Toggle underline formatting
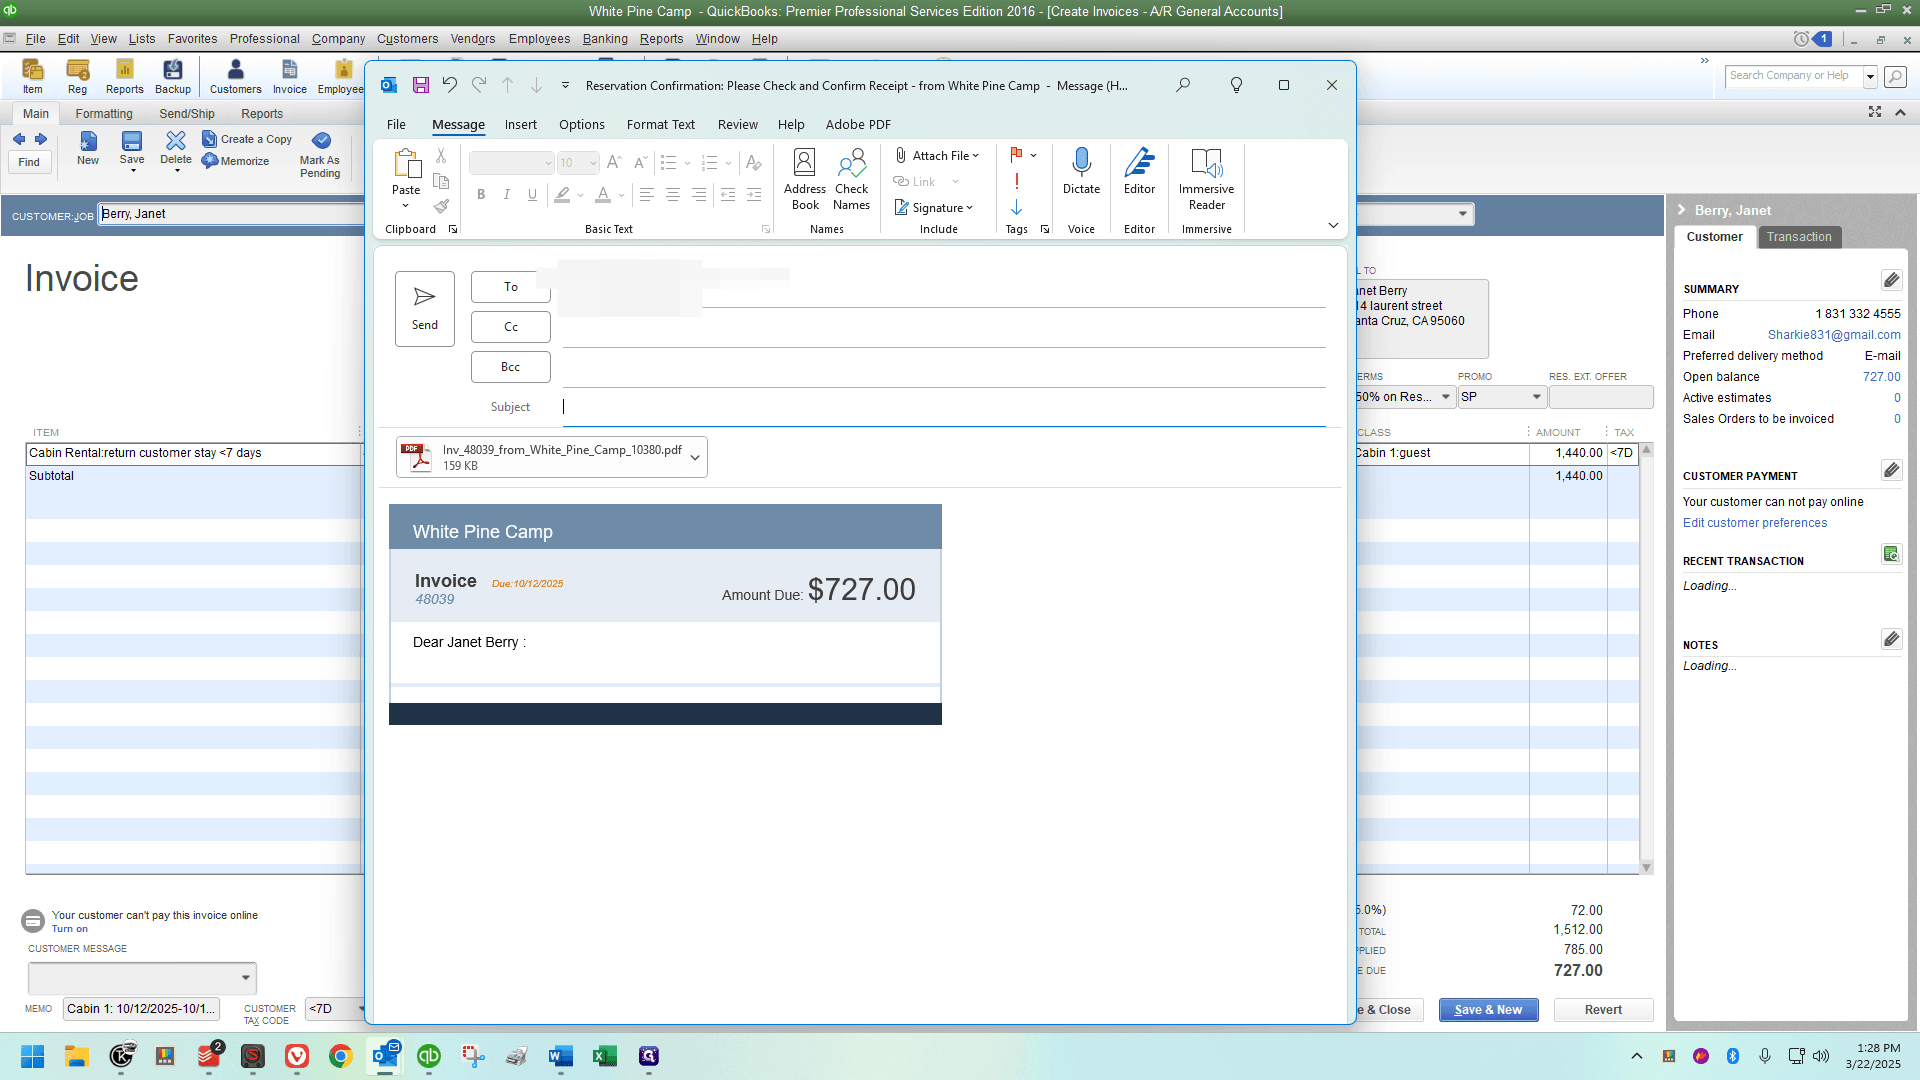 pyautogui.click(x=532, y=194)
